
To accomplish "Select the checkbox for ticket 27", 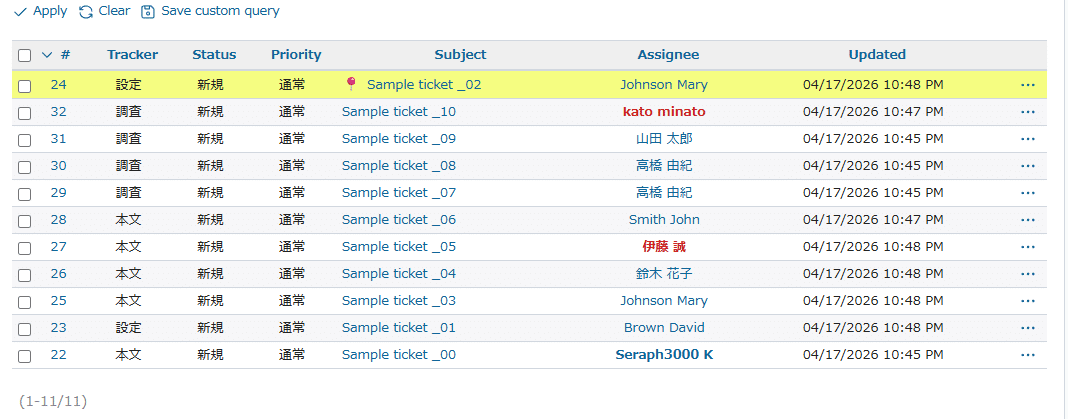I will (25, 247).
